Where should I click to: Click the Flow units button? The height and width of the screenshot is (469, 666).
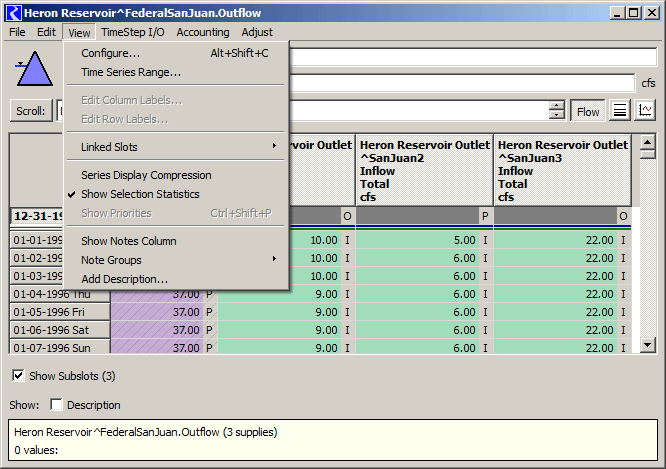point(588,111)
